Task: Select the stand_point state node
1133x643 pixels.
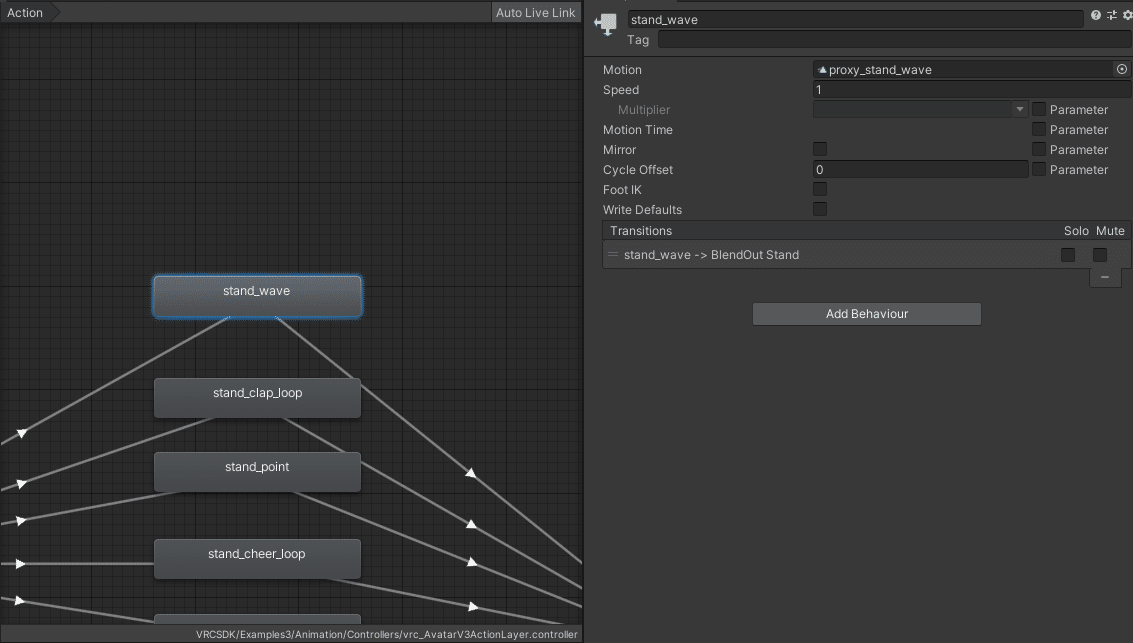Action: (257, 472)
